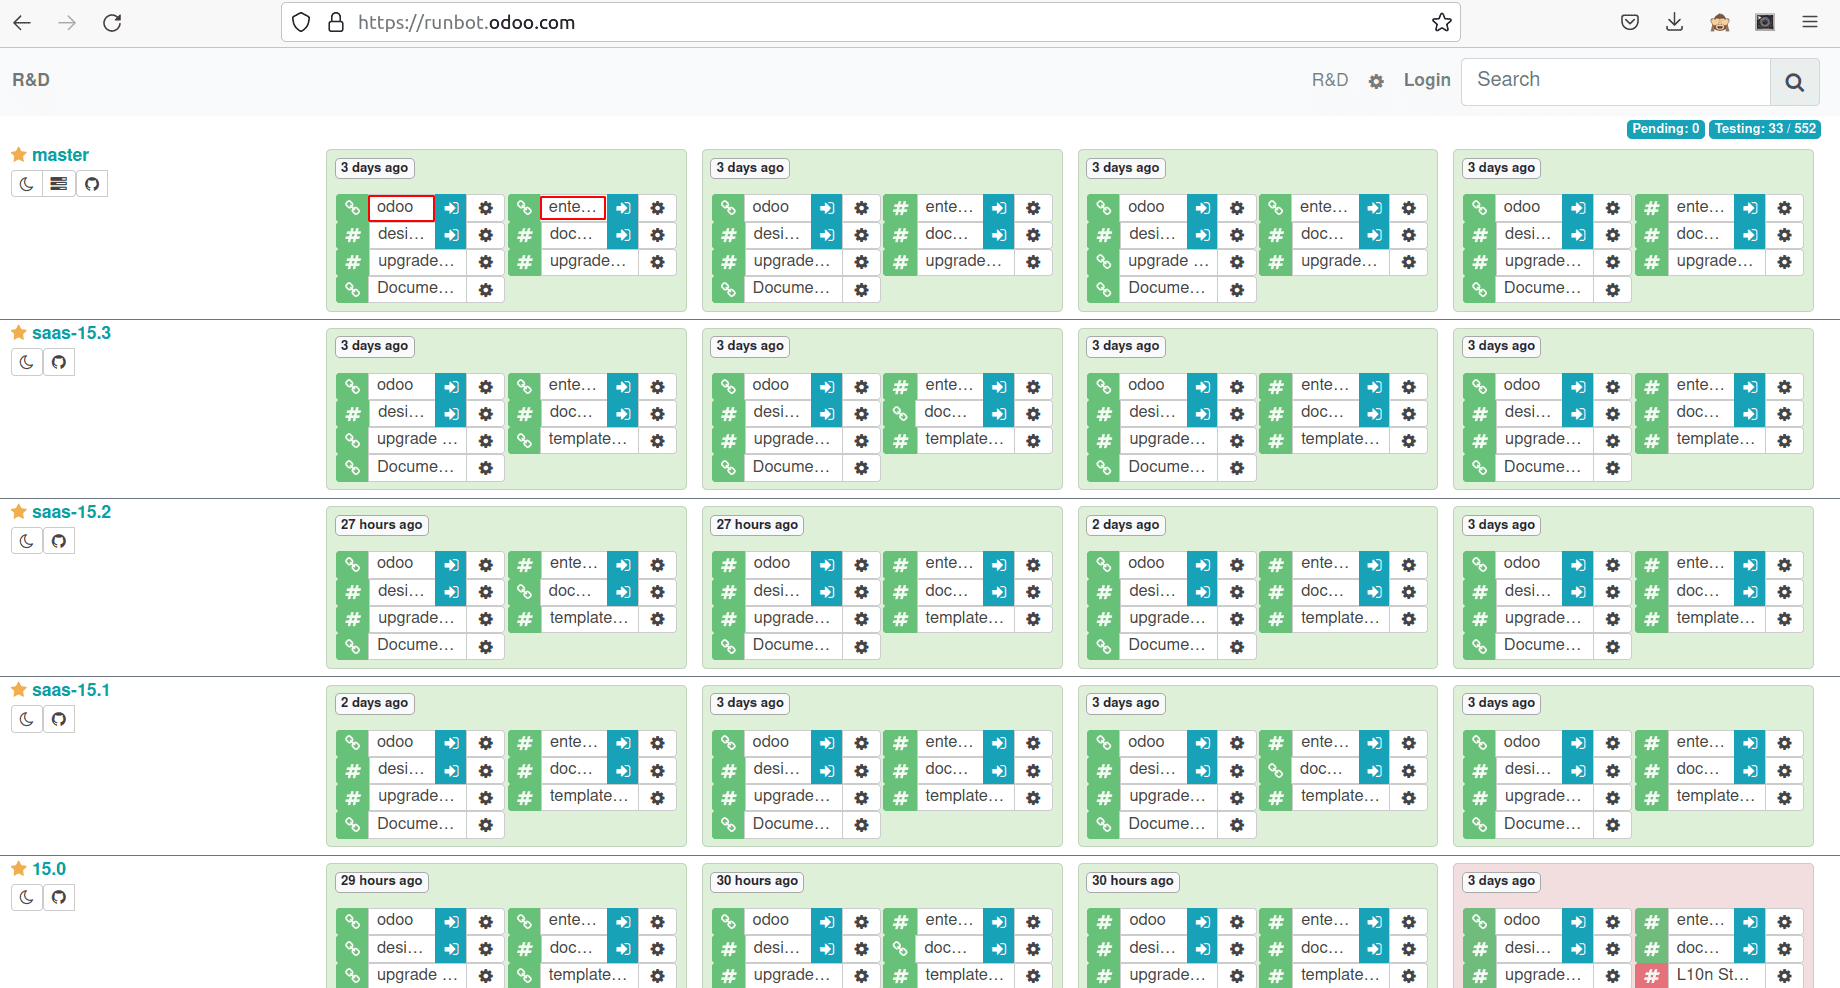Open the Pocket save icon in the browser toolbar
The height and width of the screenshot is (988, 1840).
pos(1630,22)
